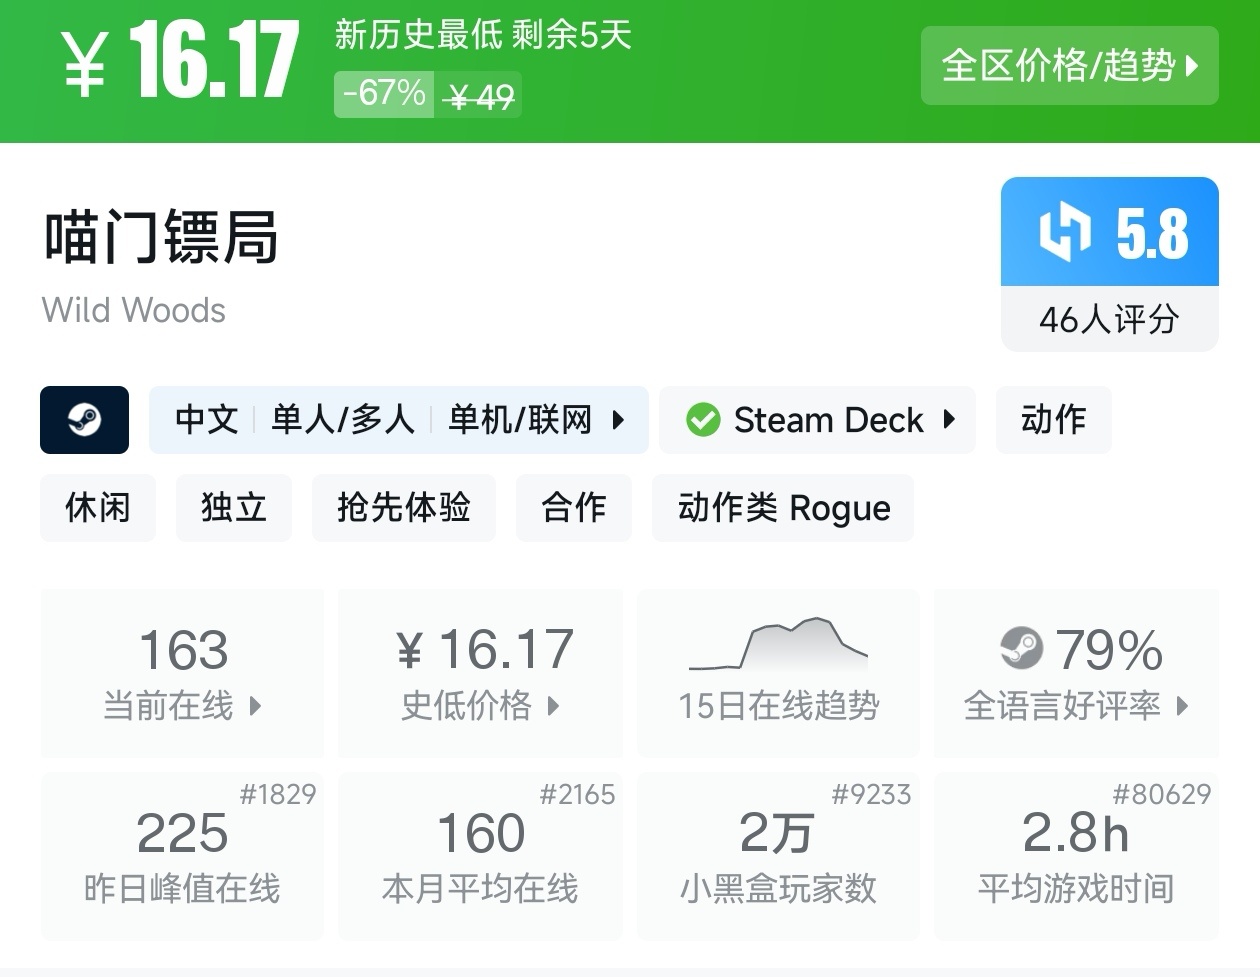Open the 46人评分 rating count
The height and width of the screenshot is (977, 1260).
pos(1109,320)
